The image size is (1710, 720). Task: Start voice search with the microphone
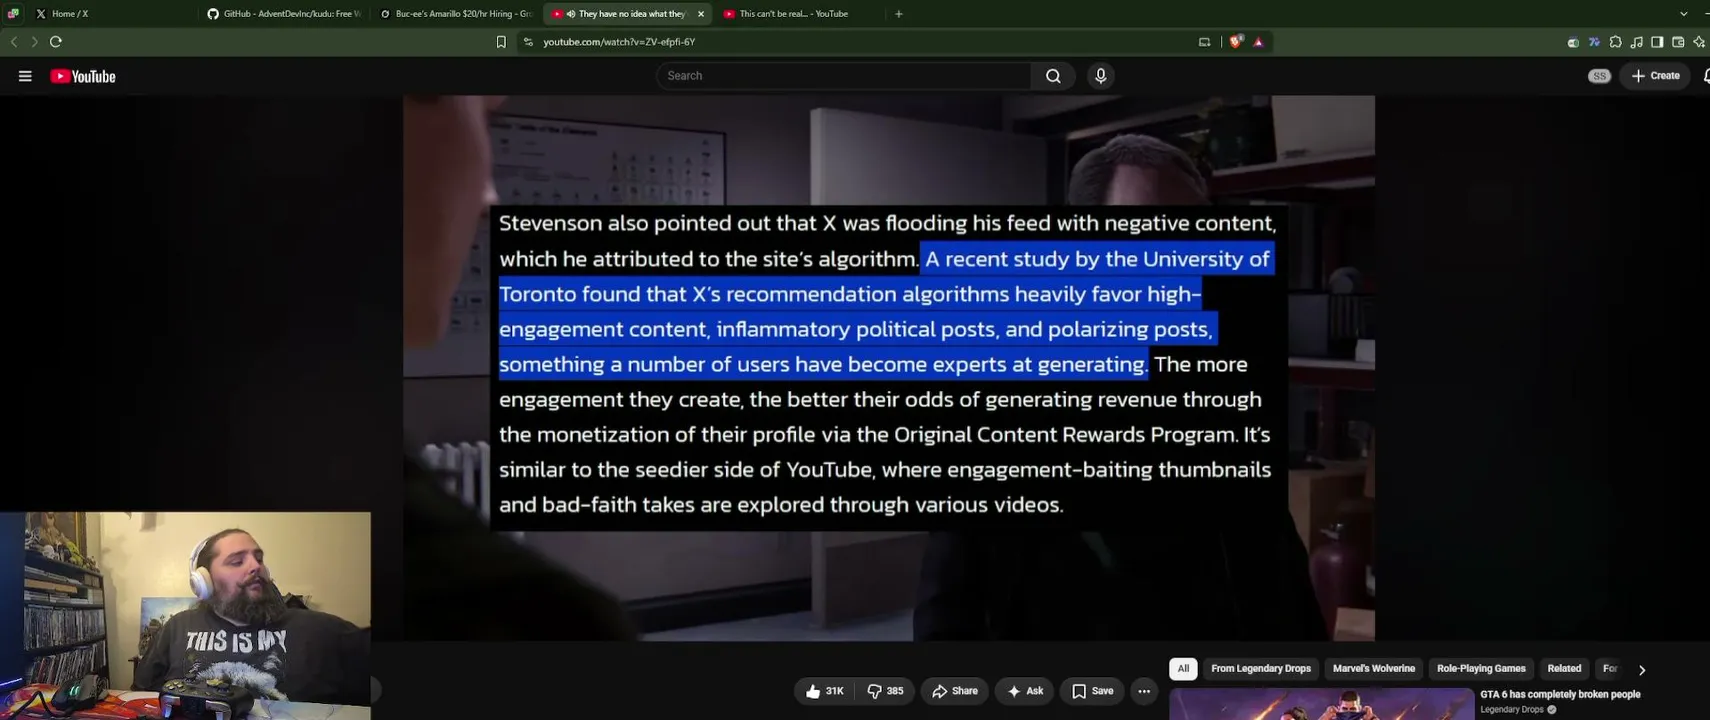(1101, 76)
